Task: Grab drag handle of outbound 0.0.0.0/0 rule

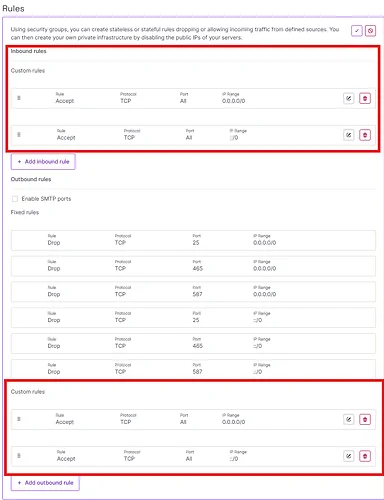Action: pos(19,419)
